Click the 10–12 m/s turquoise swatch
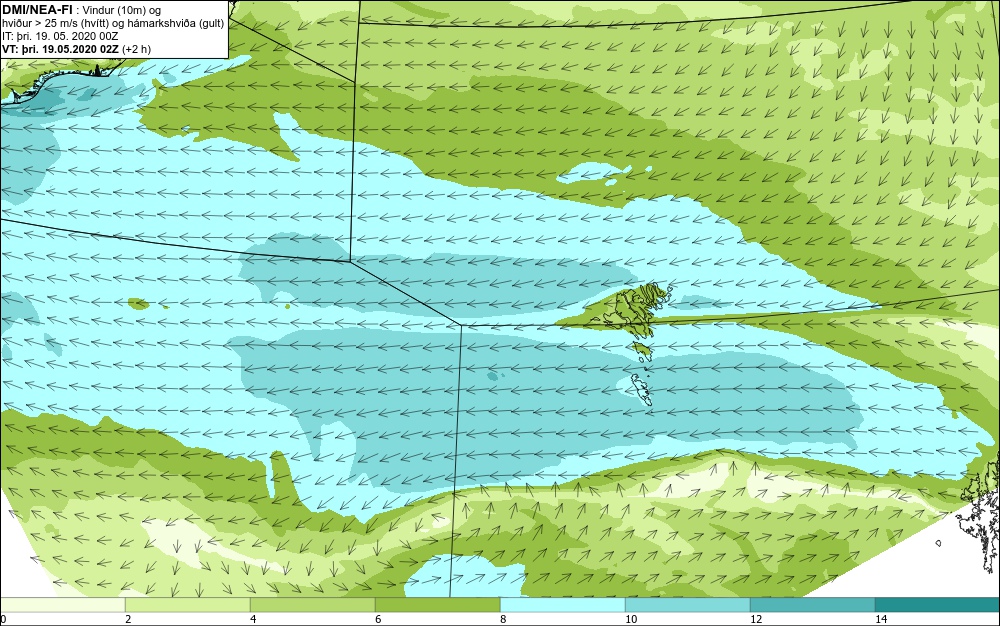1000x626 pixels. coord(688,605)
